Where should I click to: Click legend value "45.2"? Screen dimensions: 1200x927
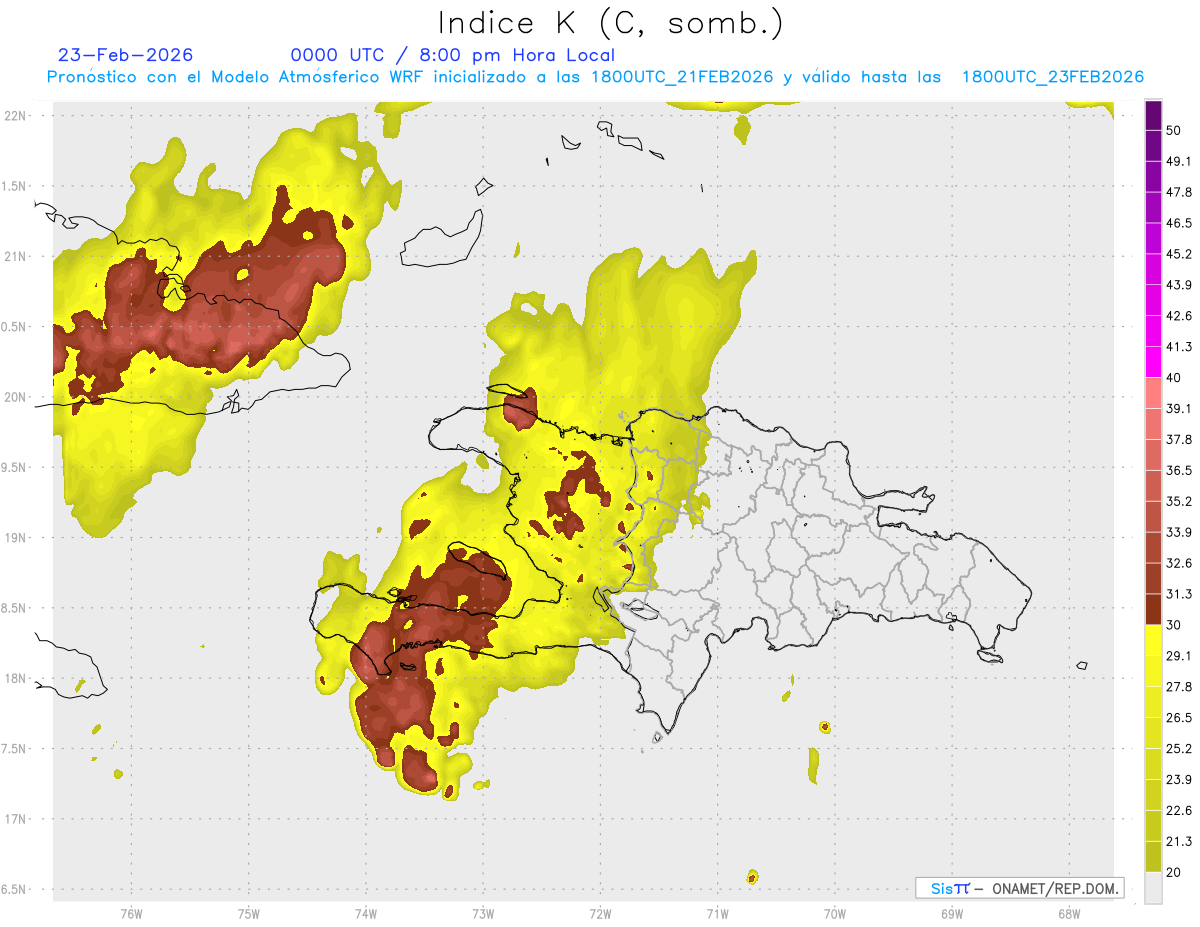[1179, 254]
